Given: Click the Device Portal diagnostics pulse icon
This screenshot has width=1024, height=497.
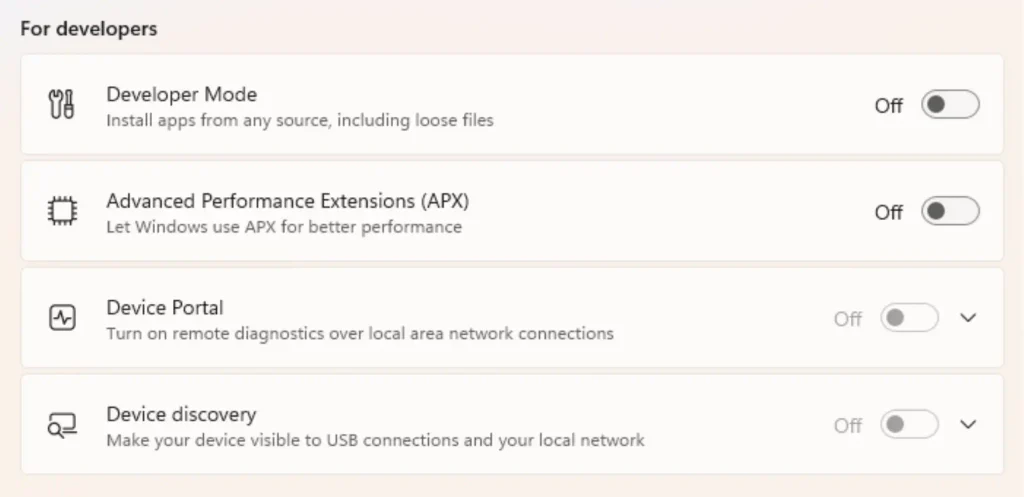Looking at the screenshot, I should tap(62, 318).
